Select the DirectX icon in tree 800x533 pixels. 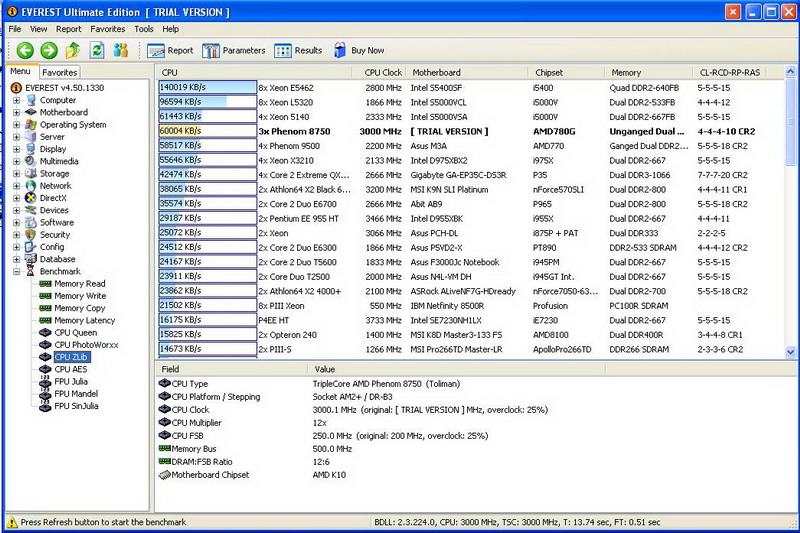pos(31,198)
